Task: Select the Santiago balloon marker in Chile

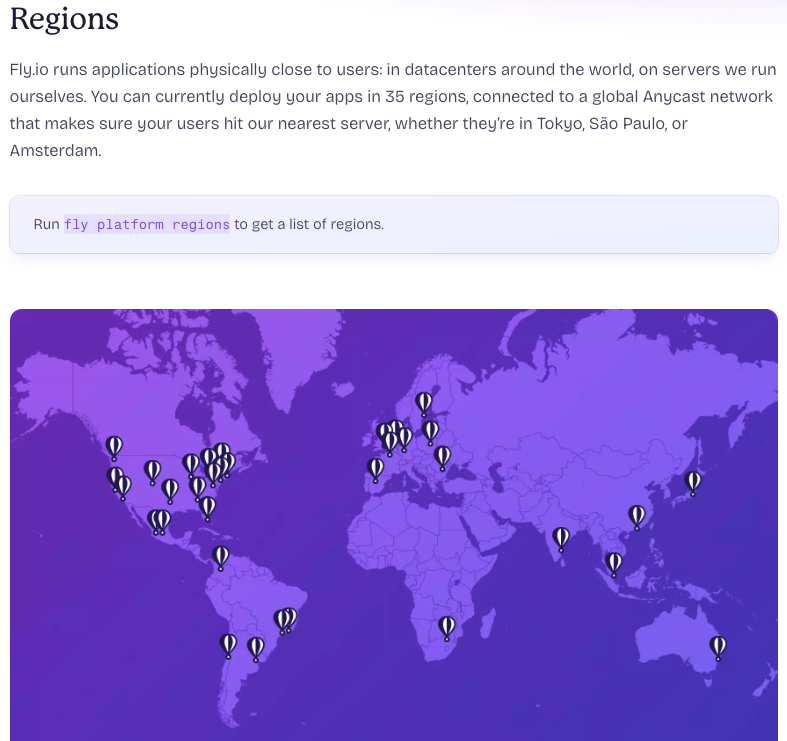Action: click(228, 646)
